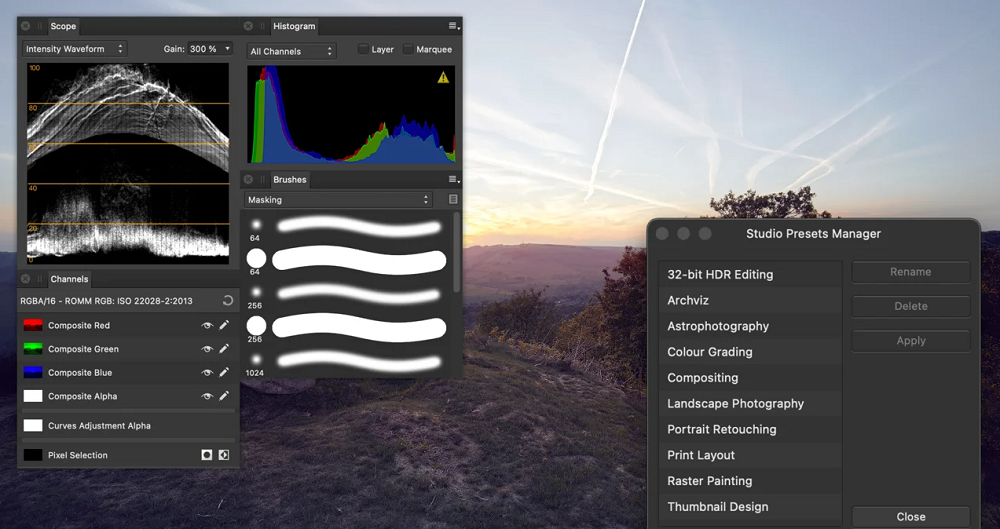Close the Brushes panel

pyautogui.click(x=248, y=179)
